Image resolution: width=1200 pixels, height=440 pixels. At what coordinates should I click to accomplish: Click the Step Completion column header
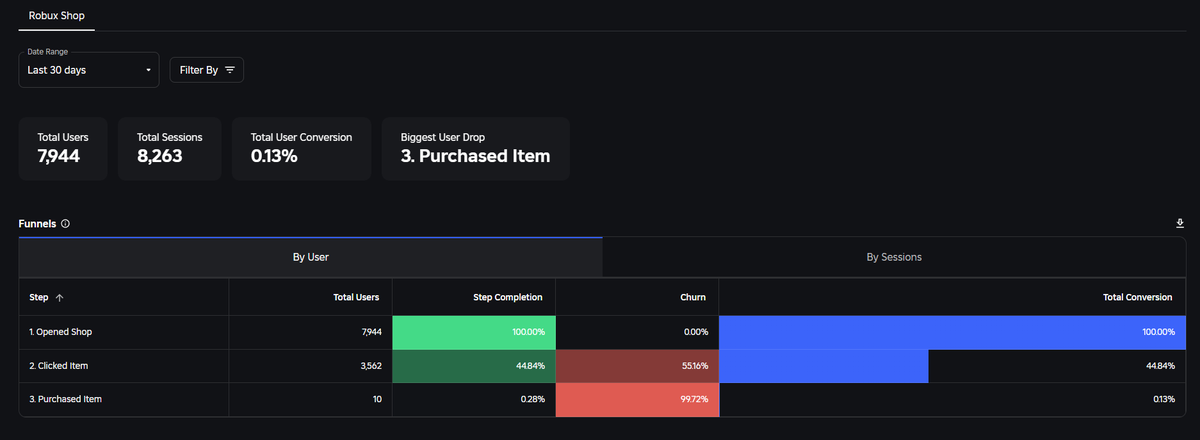point(508,297)
